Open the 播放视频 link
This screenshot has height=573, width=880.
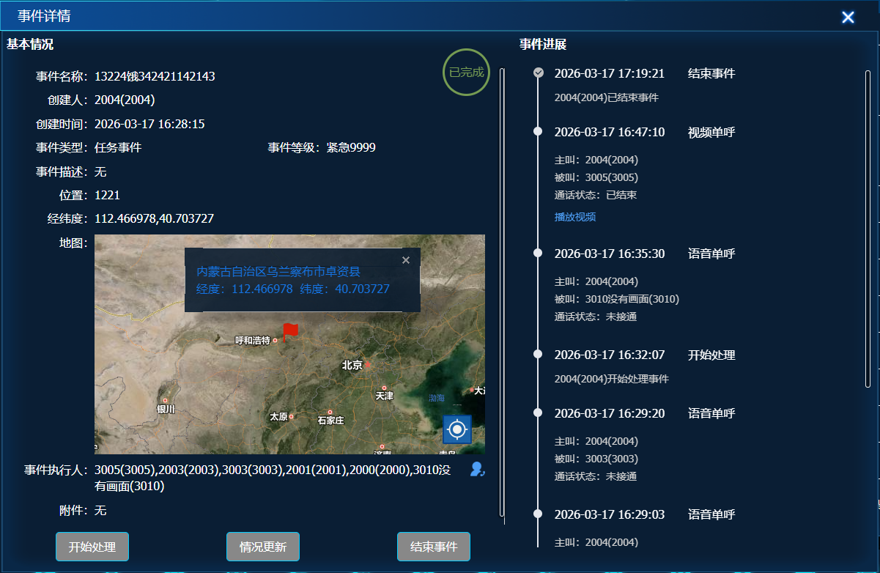(575, 217)
